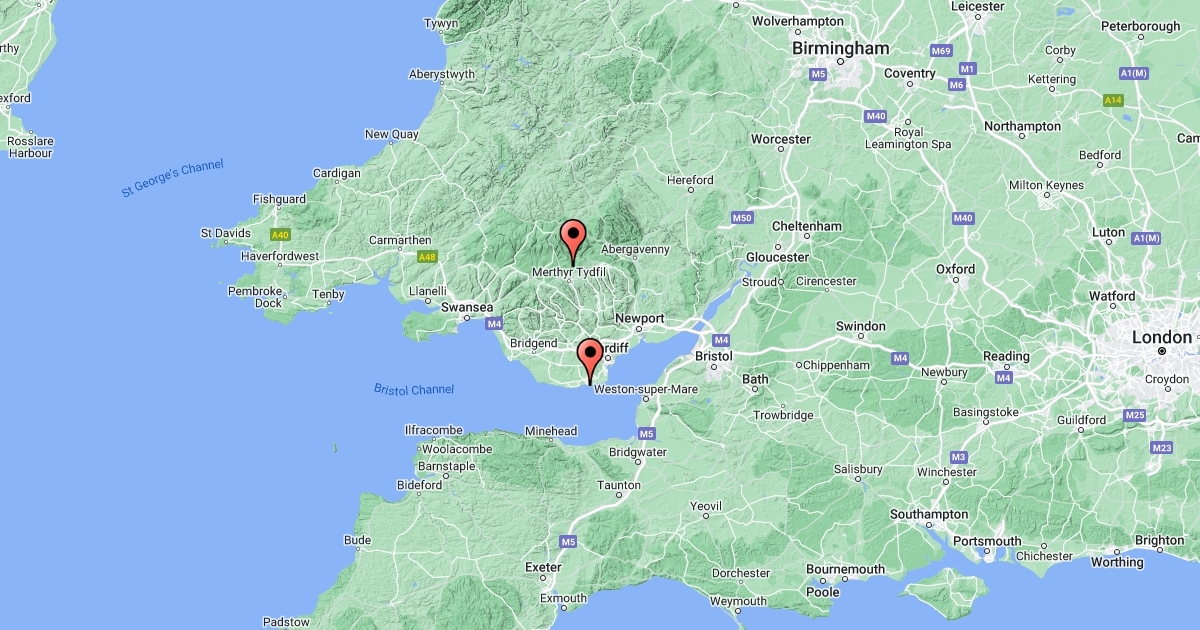1200x630 pixels.
Task: Click the A40 road shield near Fishguard
Action: 279,235
